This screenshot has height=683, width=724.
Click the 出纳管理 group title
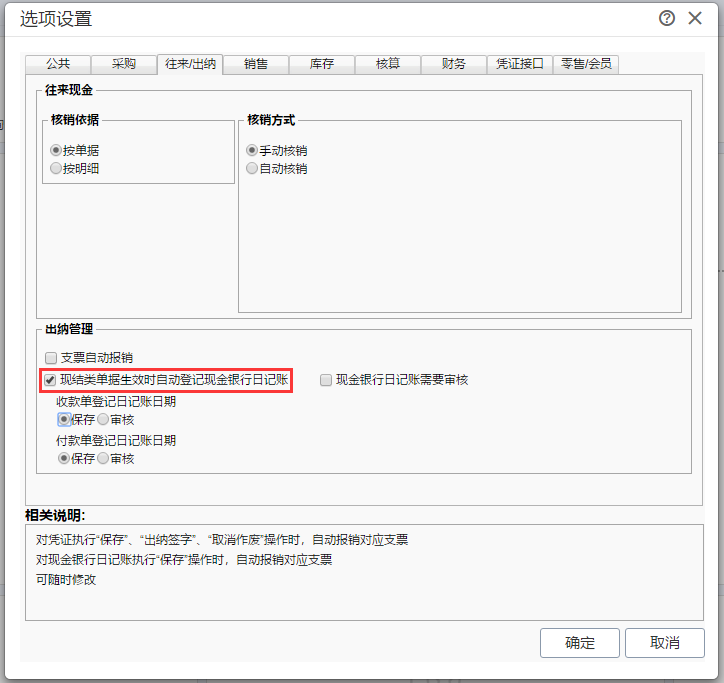69,329
